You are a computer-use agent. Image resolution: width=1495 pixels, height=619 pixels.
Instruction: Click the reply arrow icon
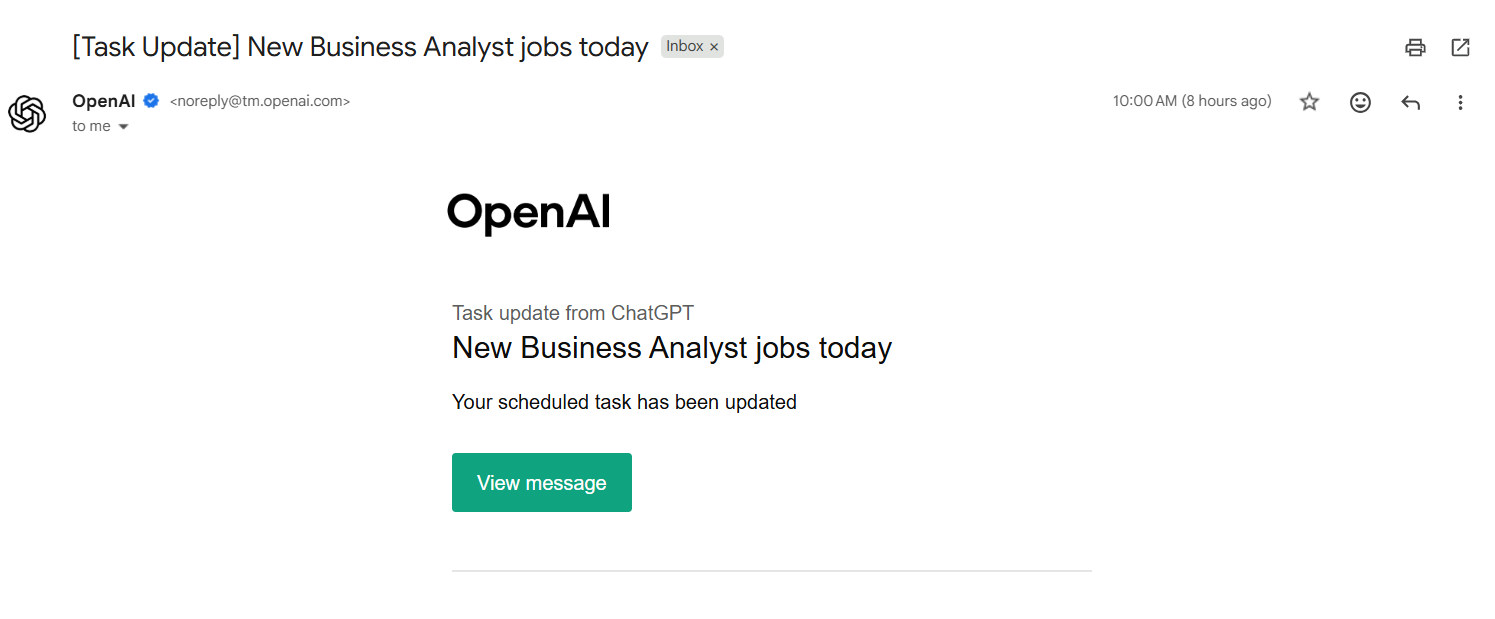tap(1410, 101)
